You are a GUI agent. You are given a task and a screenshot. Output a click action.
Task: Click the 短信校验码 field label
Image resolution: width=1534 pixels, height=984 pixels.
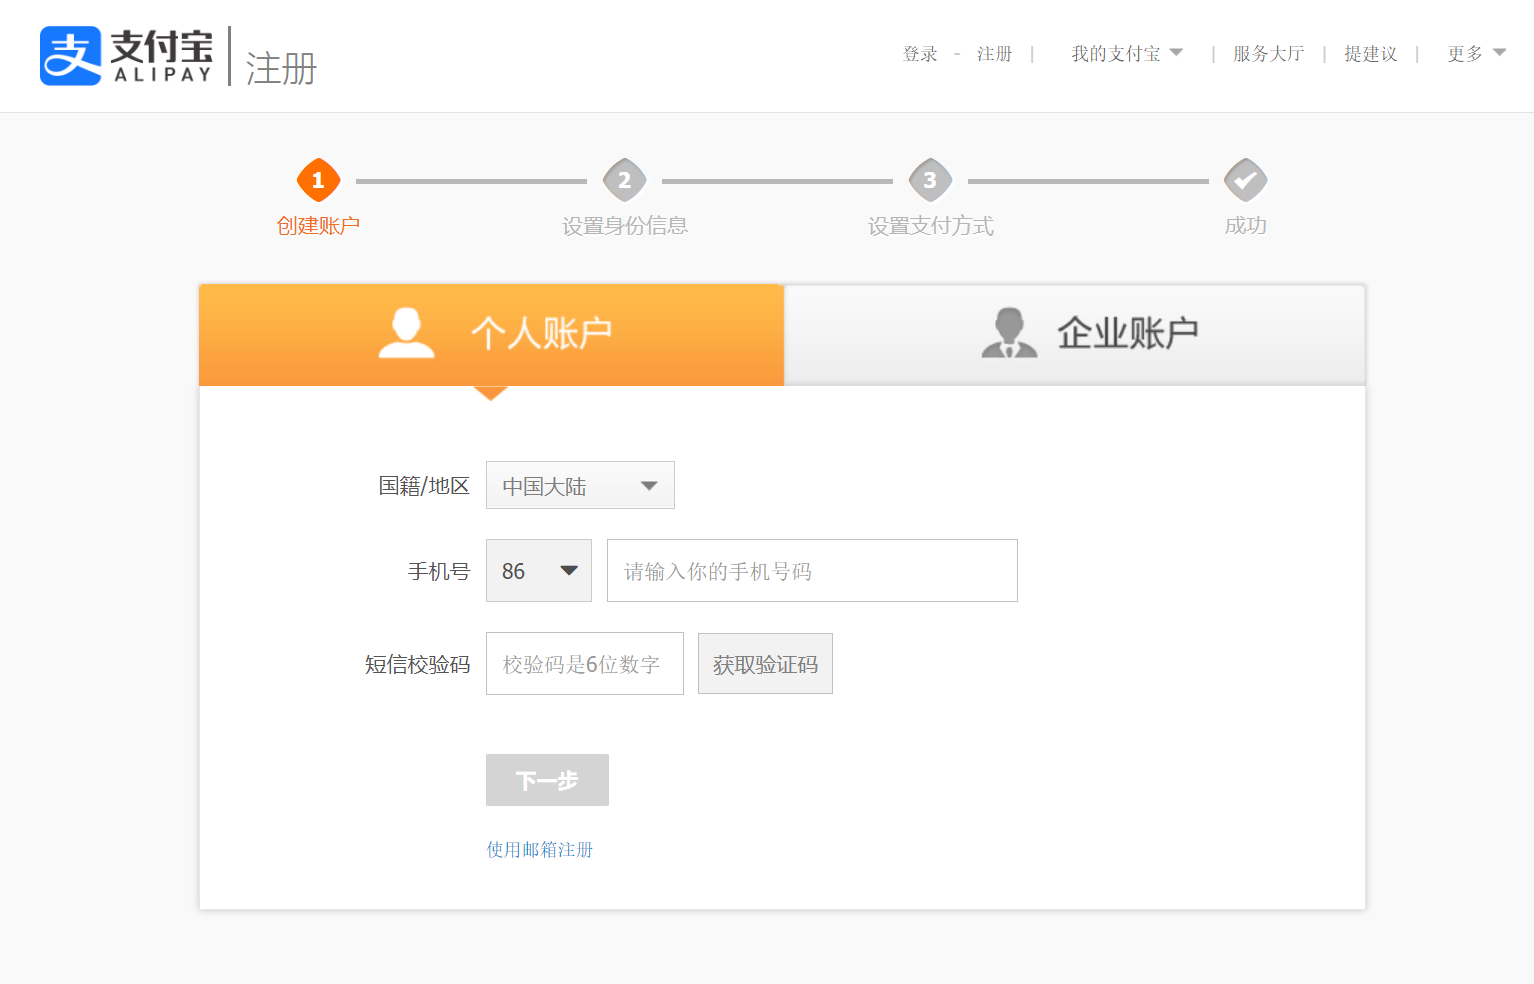click(417, 665)
